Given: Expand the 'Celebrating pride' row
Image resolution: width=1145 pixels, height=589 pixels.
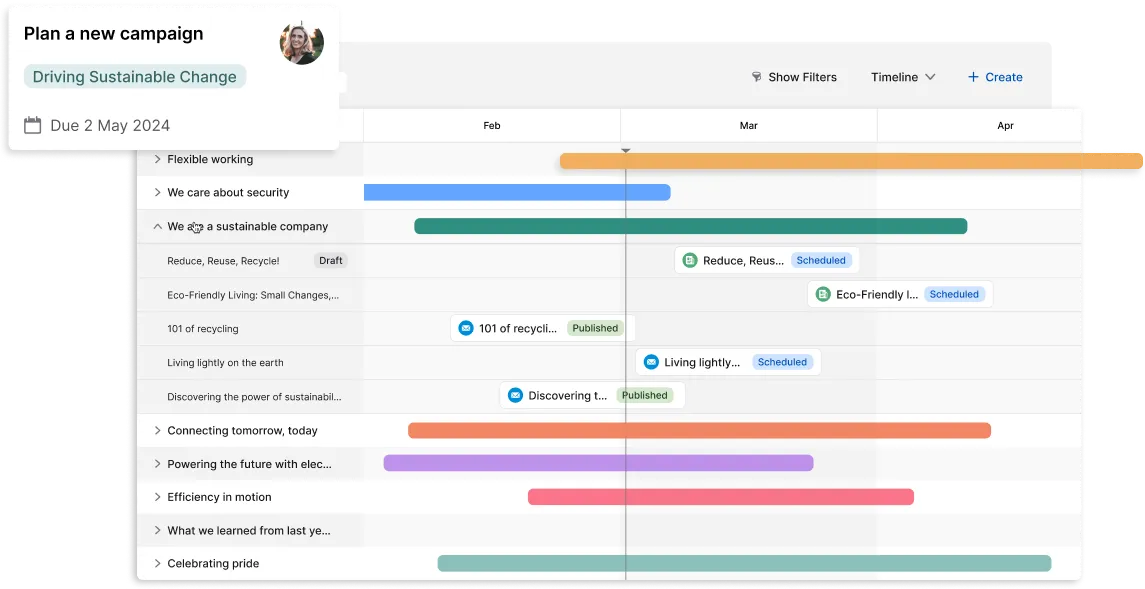Looking at the screenshot, I should coord(156,563).
